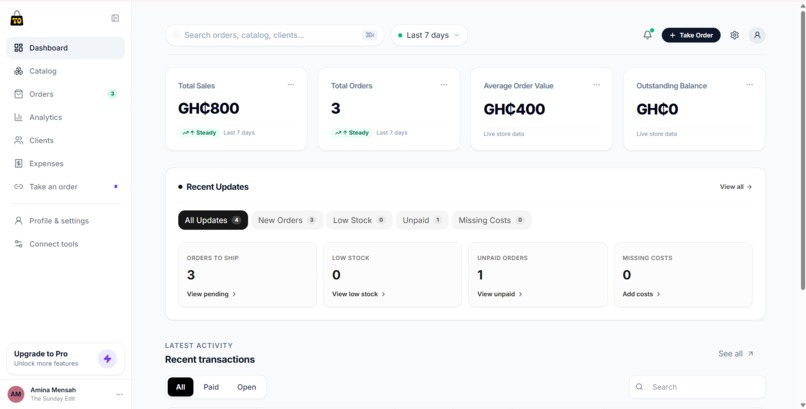
Task: Click the lightning bolt Upgrade icon
Action: coord(107,359)
